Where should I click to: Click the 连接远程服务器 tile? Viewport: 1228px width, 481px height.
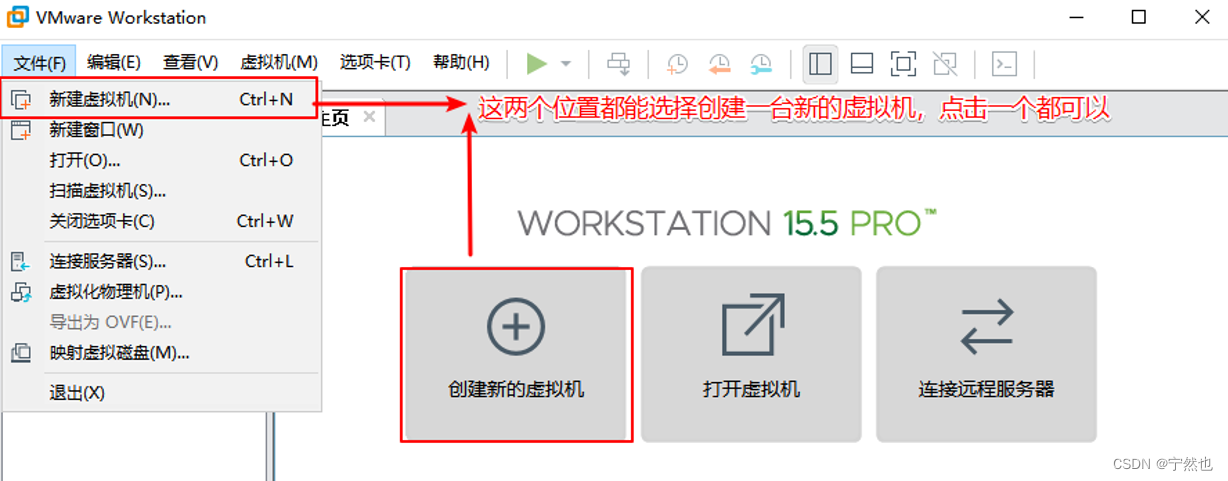click(x=986, y=354)
